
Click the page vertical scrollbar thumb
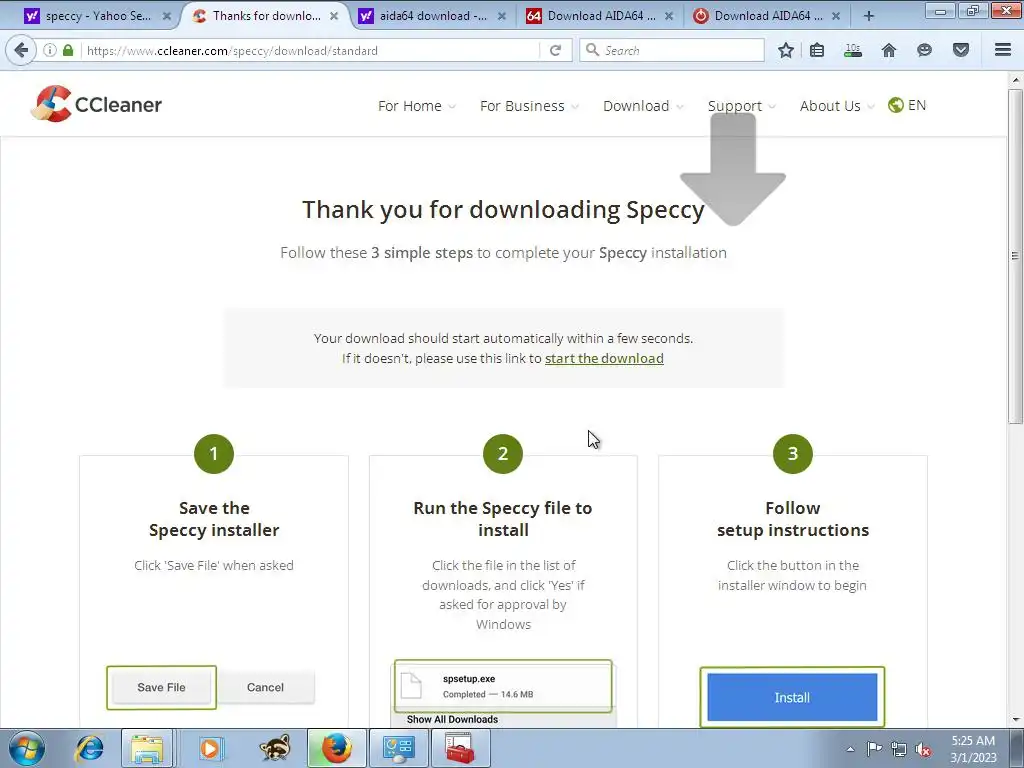click(x=1015, y=256)
